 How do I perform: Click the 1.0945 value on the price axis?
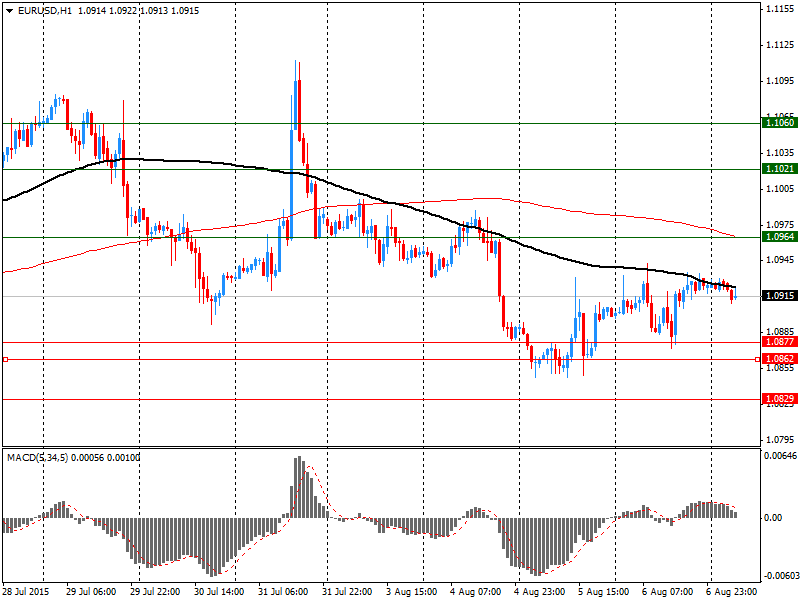[x=780, y=260]
